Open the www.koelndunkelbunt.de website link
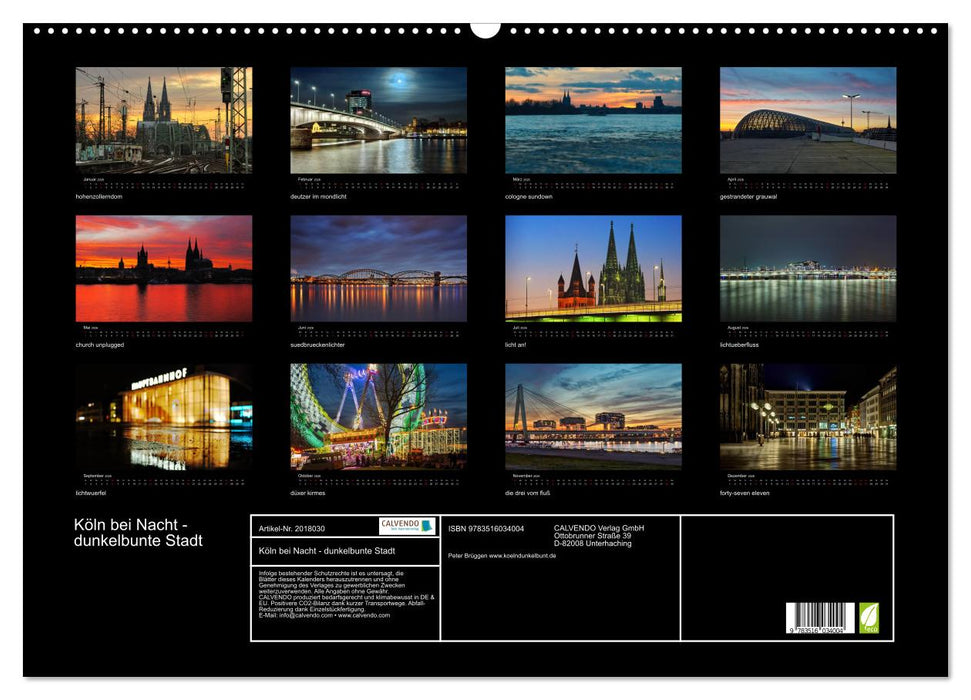Image resolution: width=971 pixels, height=700 pixels. 522,556
